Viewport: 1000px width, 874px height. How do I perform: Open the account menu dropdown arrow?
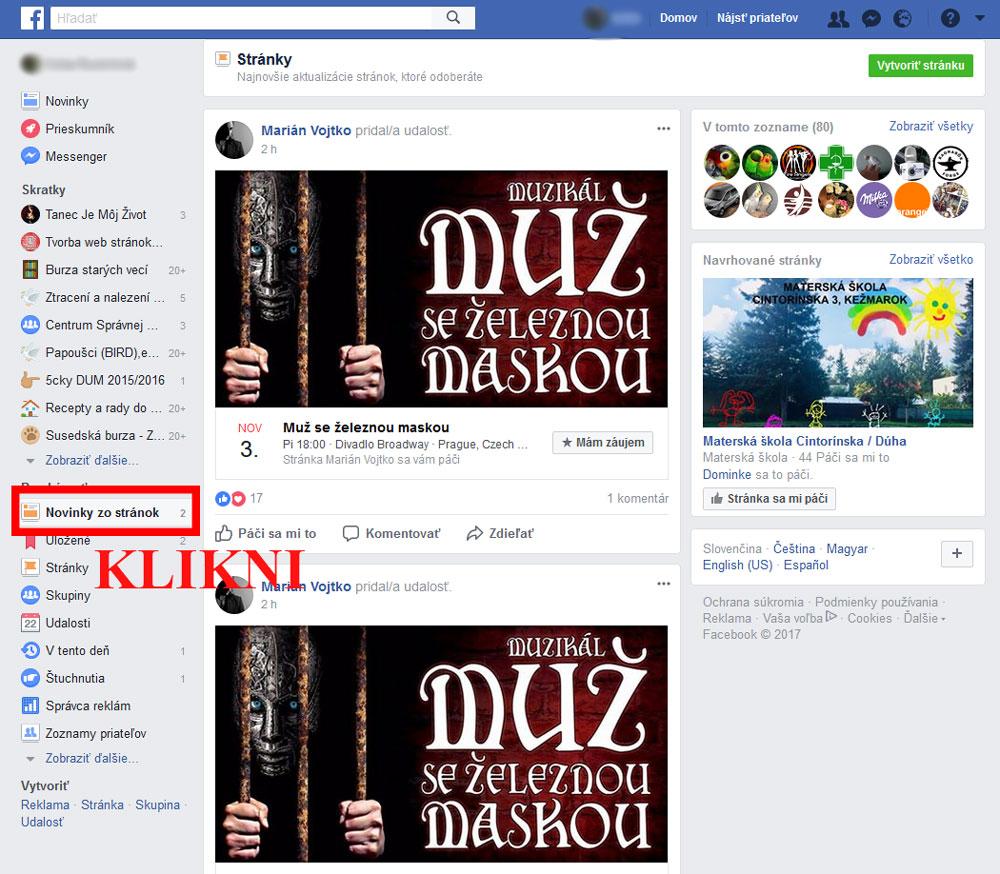point(980,18)
